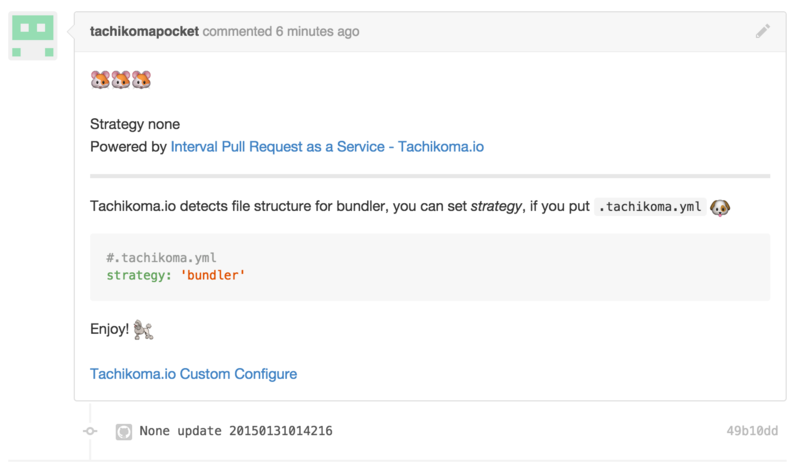Click the last hamster emoji
800x471 pixels.
tap(141, 80)
